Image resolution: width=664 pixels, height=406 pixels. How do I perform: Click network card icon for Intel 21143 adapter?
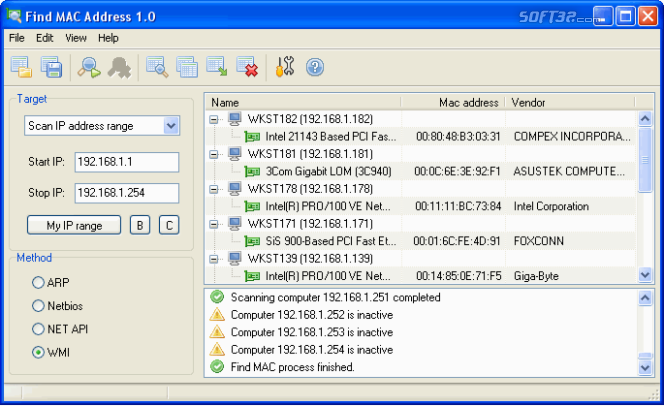[x=252, y=137]
